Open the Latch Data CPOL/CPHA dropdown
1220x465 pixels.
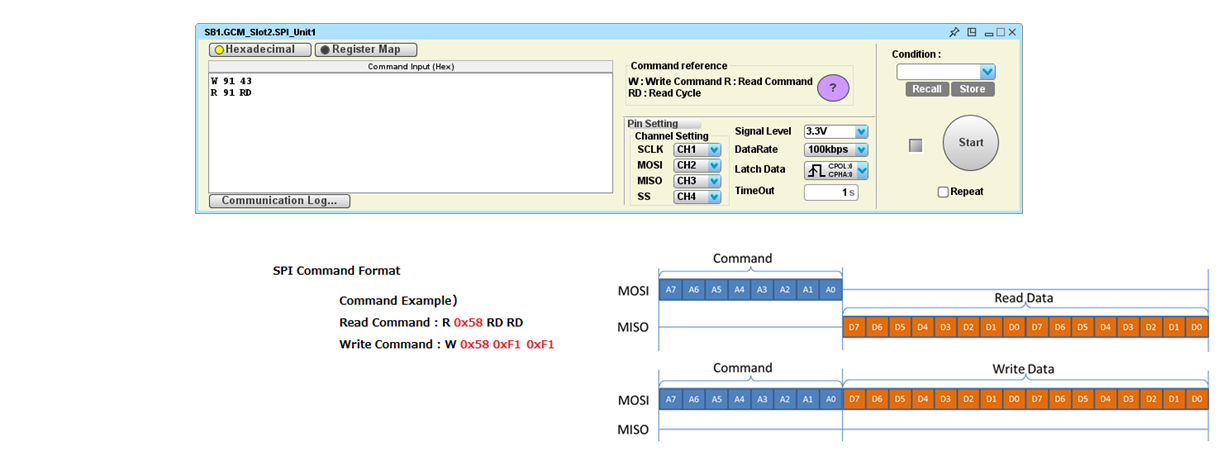[836, 170]
